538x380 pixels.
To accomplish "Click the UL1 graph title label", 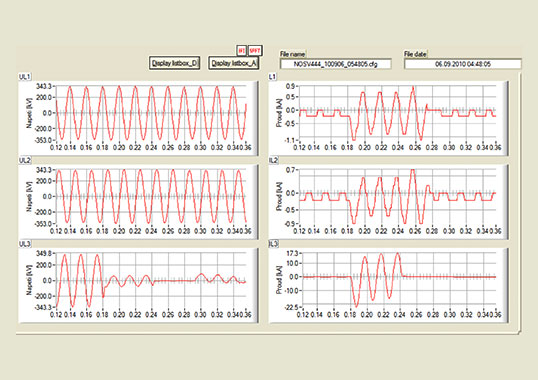I will point(24,77).
